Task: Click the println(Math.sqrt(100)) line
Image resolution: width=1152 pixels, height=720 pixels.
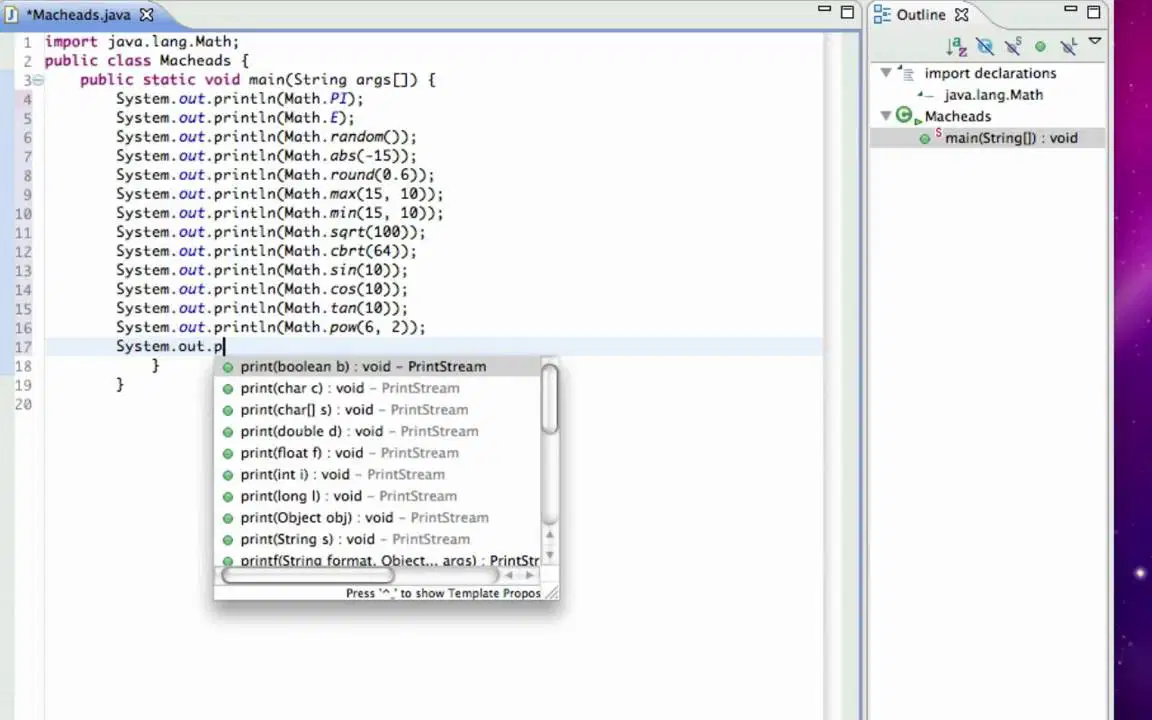Action: pyautogui.click(x=270, y=233)
